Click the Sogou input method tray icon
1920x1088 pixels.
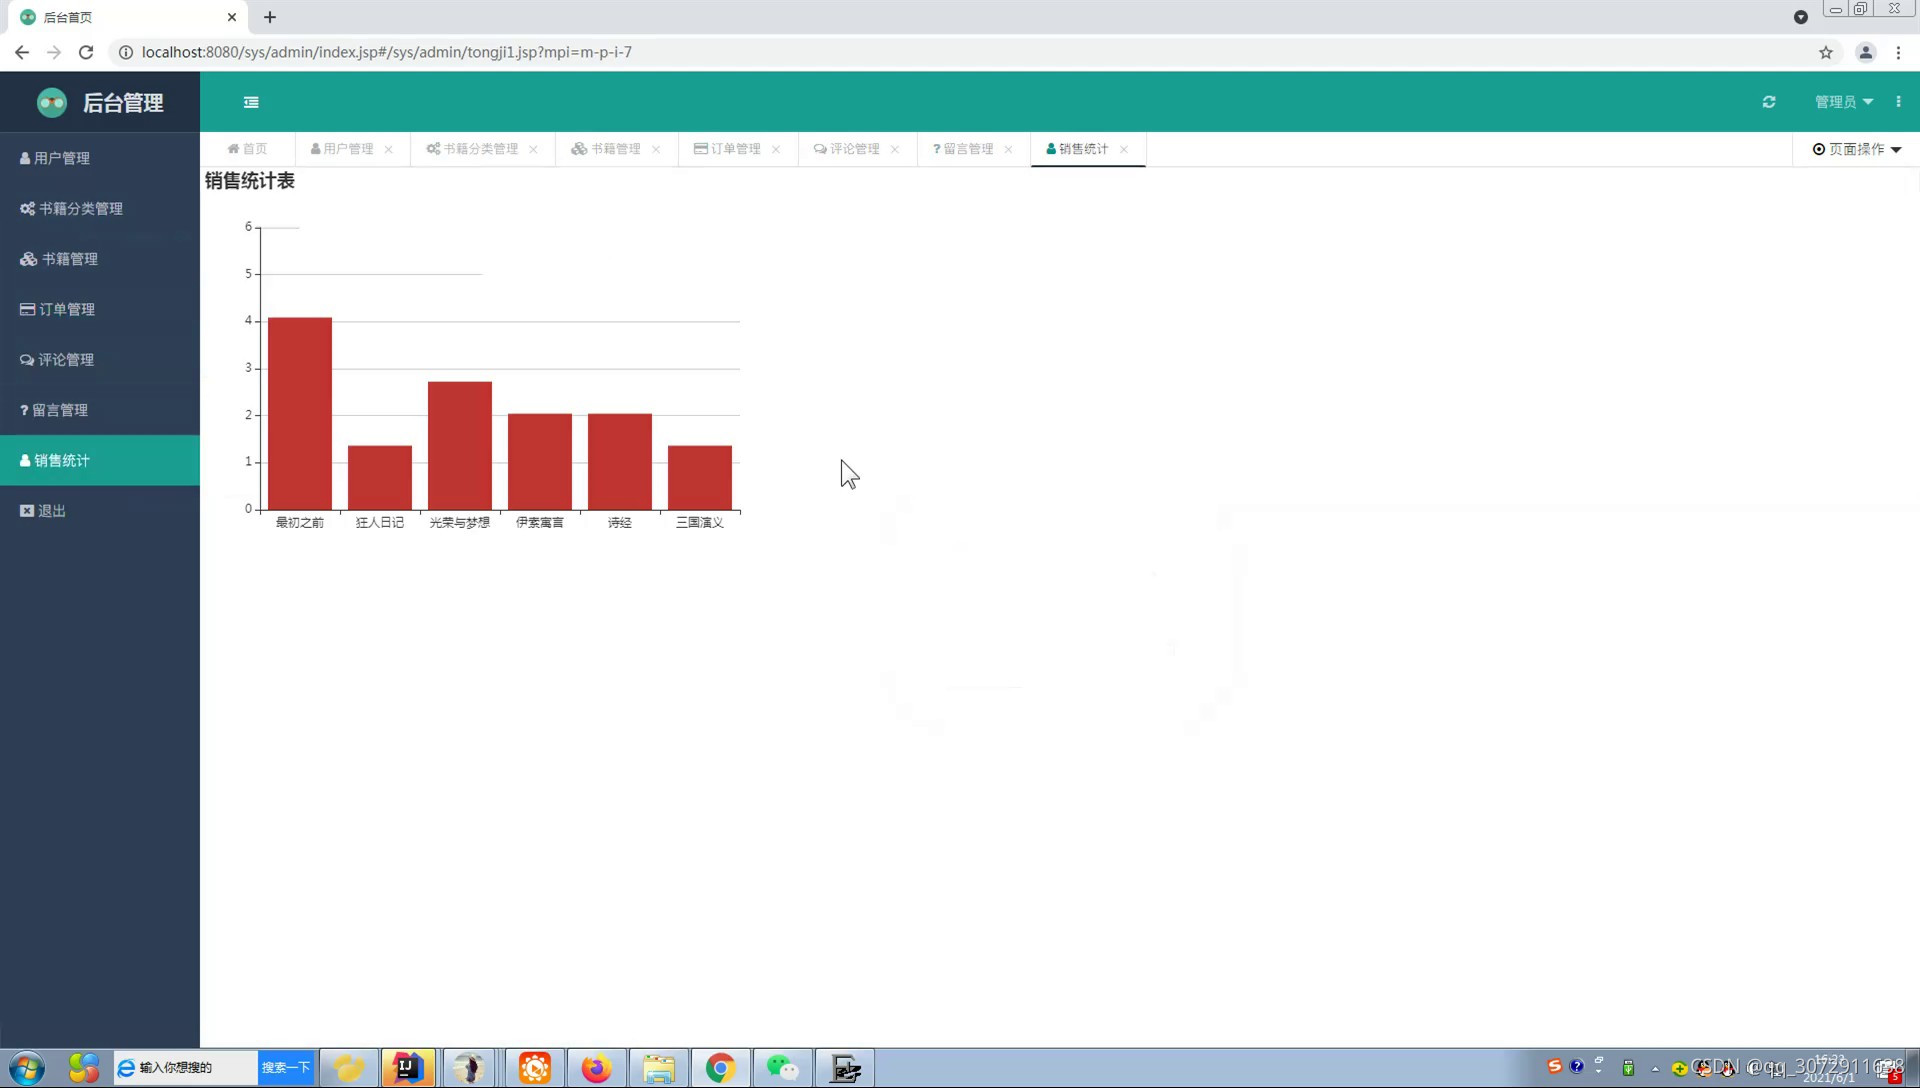tap(1554, 1066)
